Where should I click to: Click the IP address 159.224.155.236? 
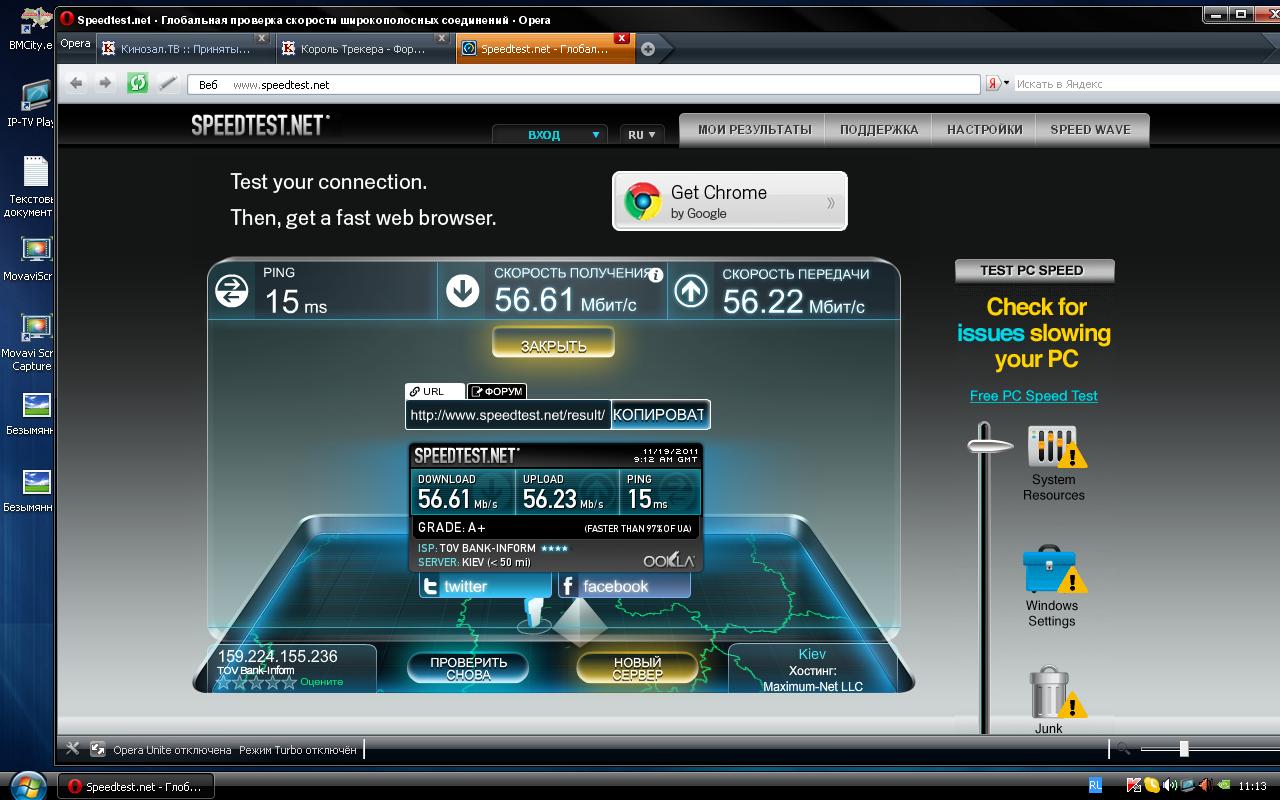pyautogui.click(x=277, y=656)
